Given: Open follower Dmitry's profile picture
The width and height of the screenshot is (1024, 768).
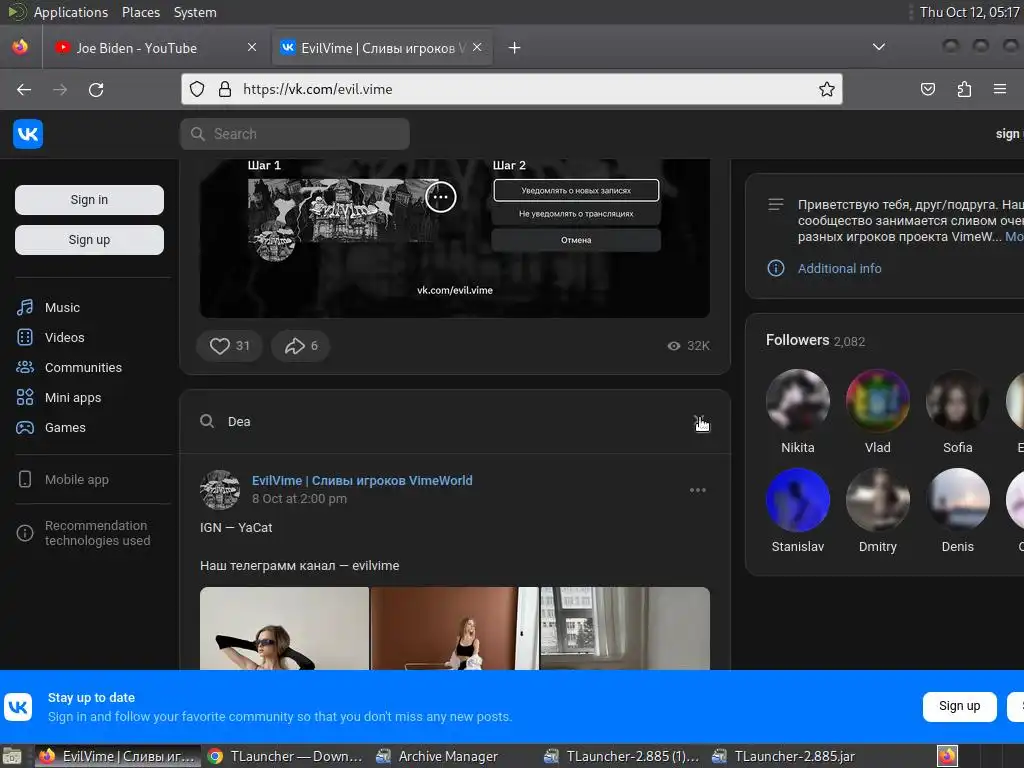Looking at the screenshot, I should (x=878, y=500).
